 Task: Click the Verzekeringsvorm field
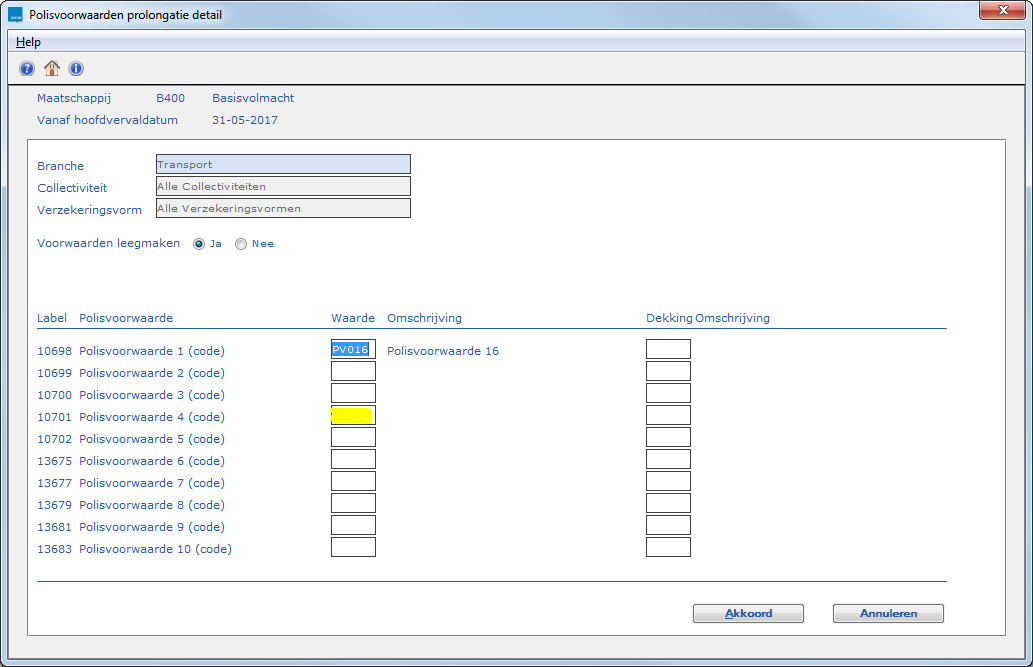click(283, 209)
